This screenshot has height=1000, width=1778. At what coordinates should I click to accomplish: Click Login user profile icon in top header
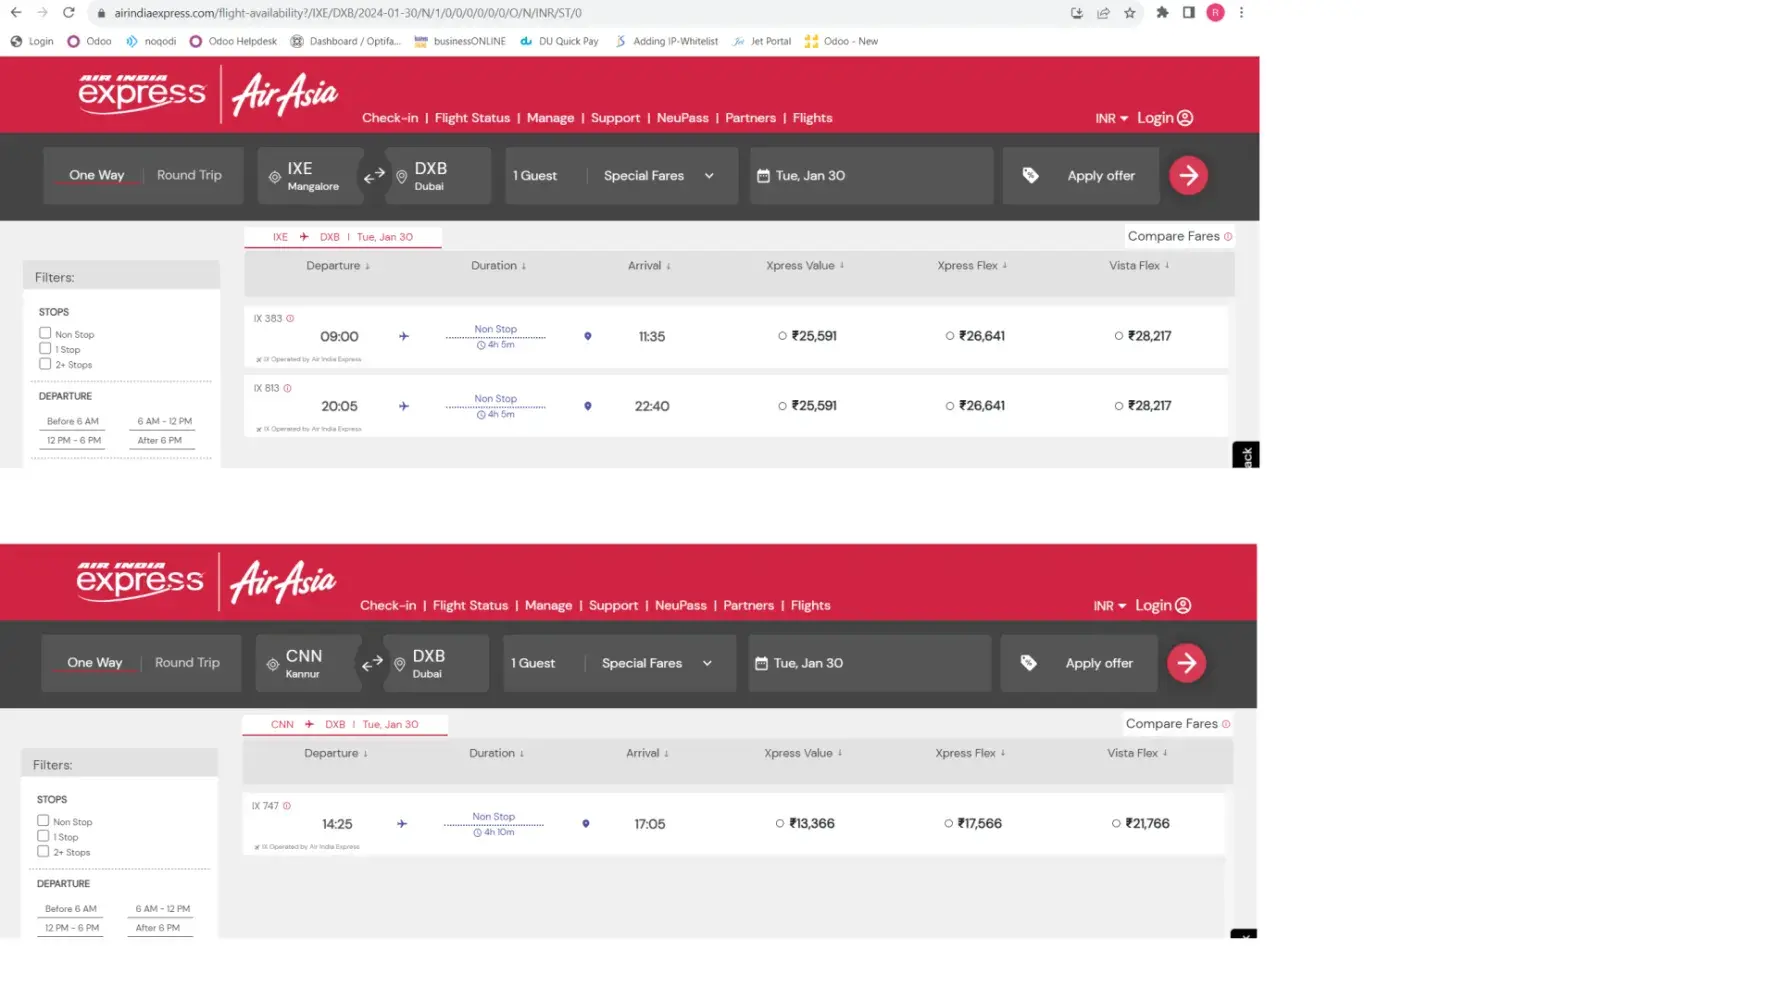pos(1185,118)
